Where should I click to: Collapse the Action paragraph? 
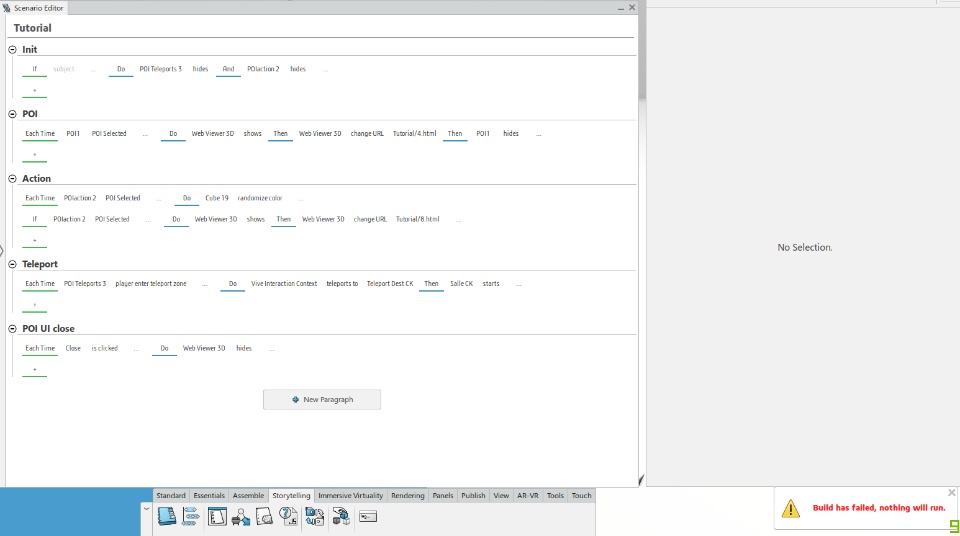12,179
